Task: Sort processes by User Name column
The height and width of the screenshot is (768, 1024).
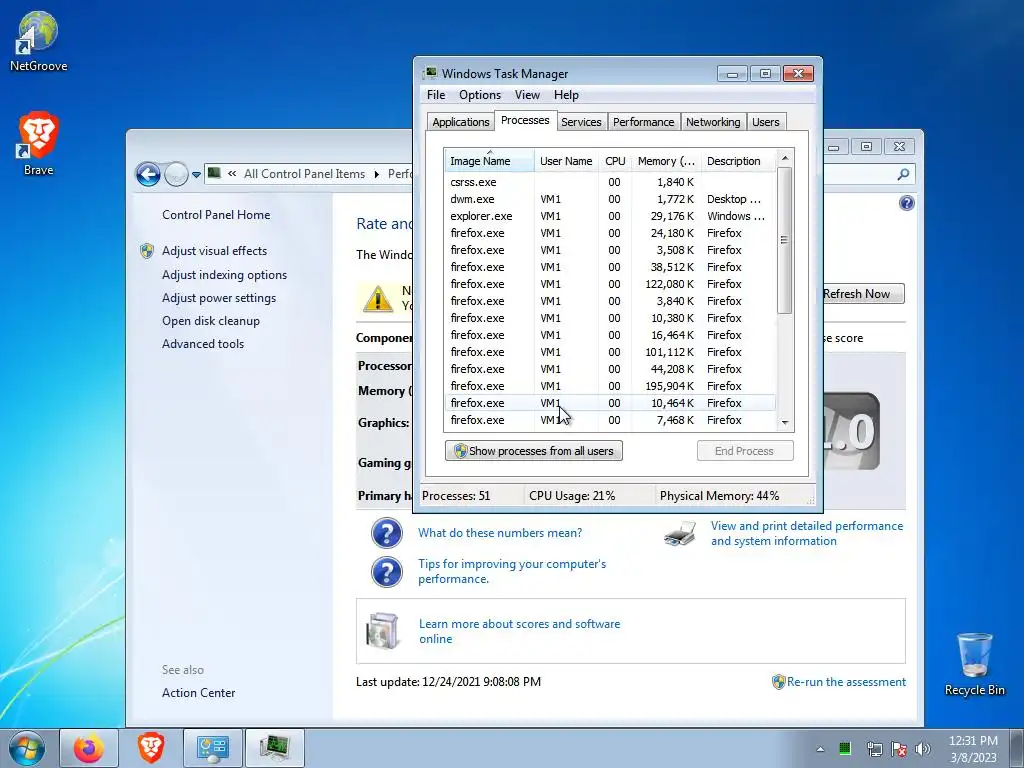Action: tap(566, 161)
